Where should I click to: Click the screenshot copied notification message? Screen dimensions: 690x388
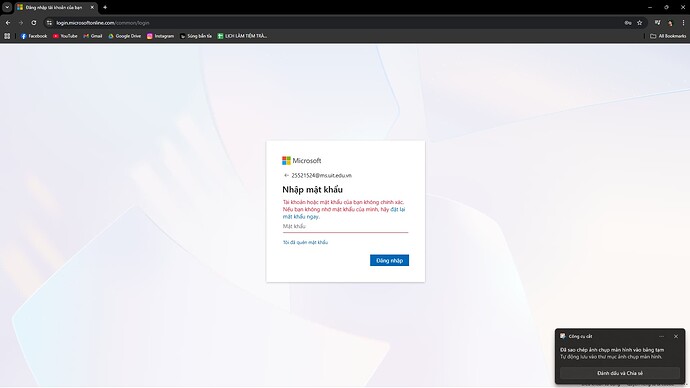612,353
